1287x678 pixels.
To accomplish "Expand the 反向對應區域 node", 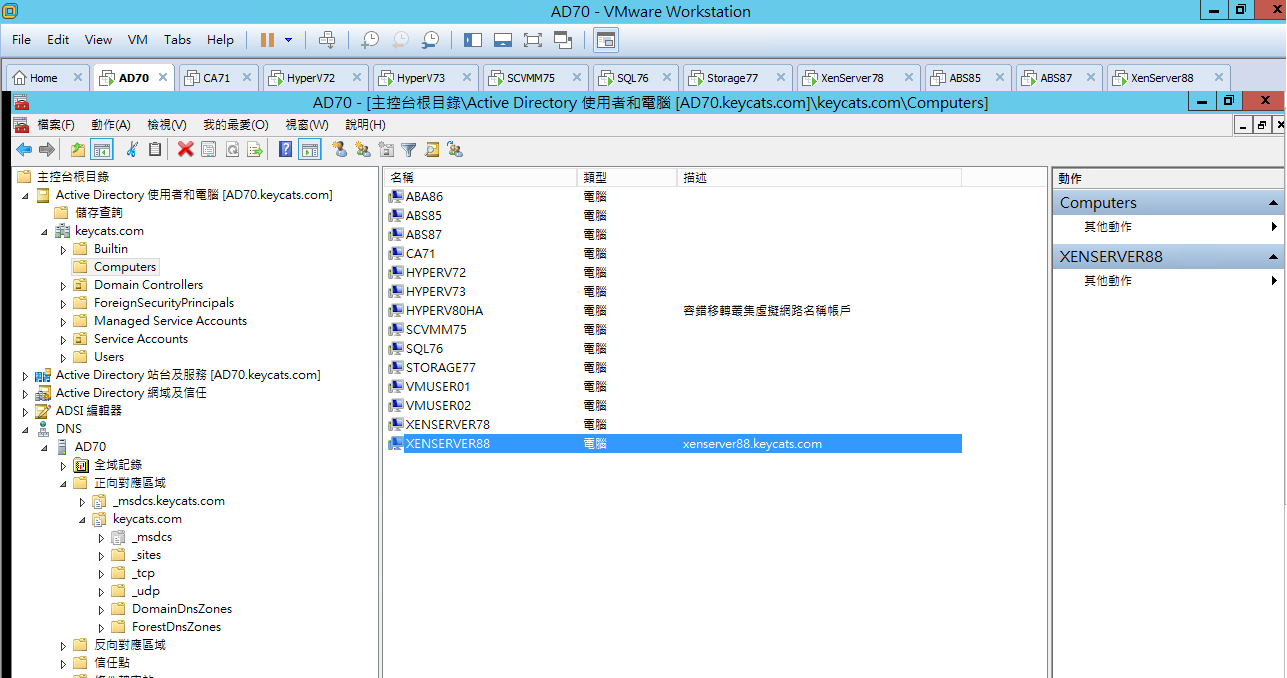I will click(x=63, y=645).
